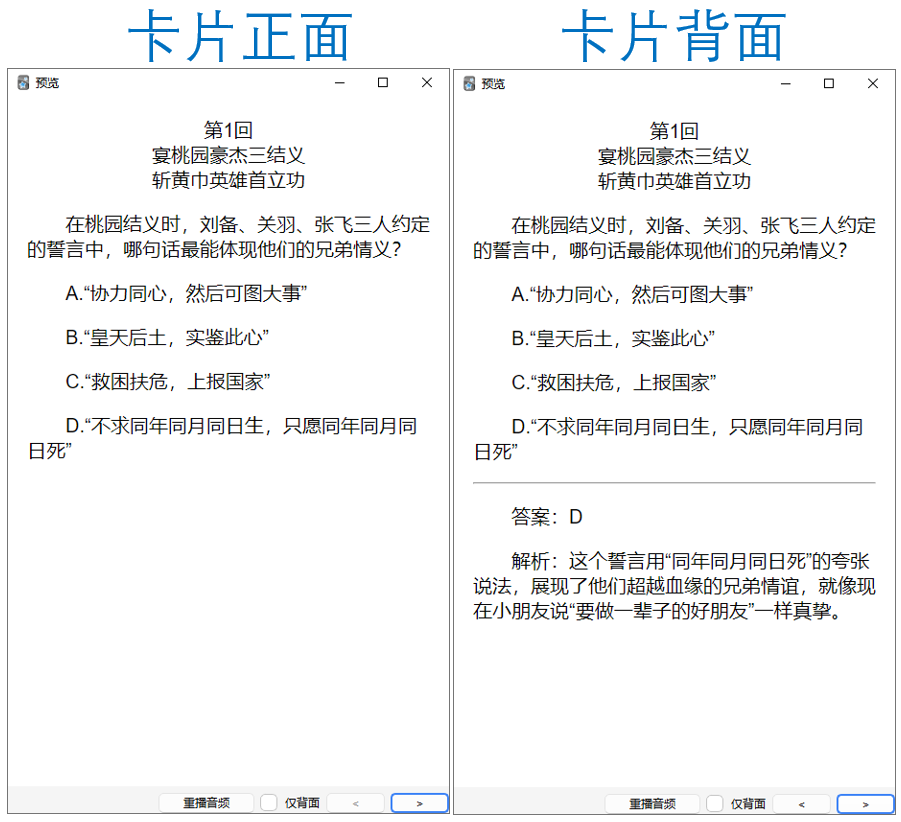Select option A 协力同心 in left window
The width and height of the screenshot is (901, 822).
click(186, 294)
